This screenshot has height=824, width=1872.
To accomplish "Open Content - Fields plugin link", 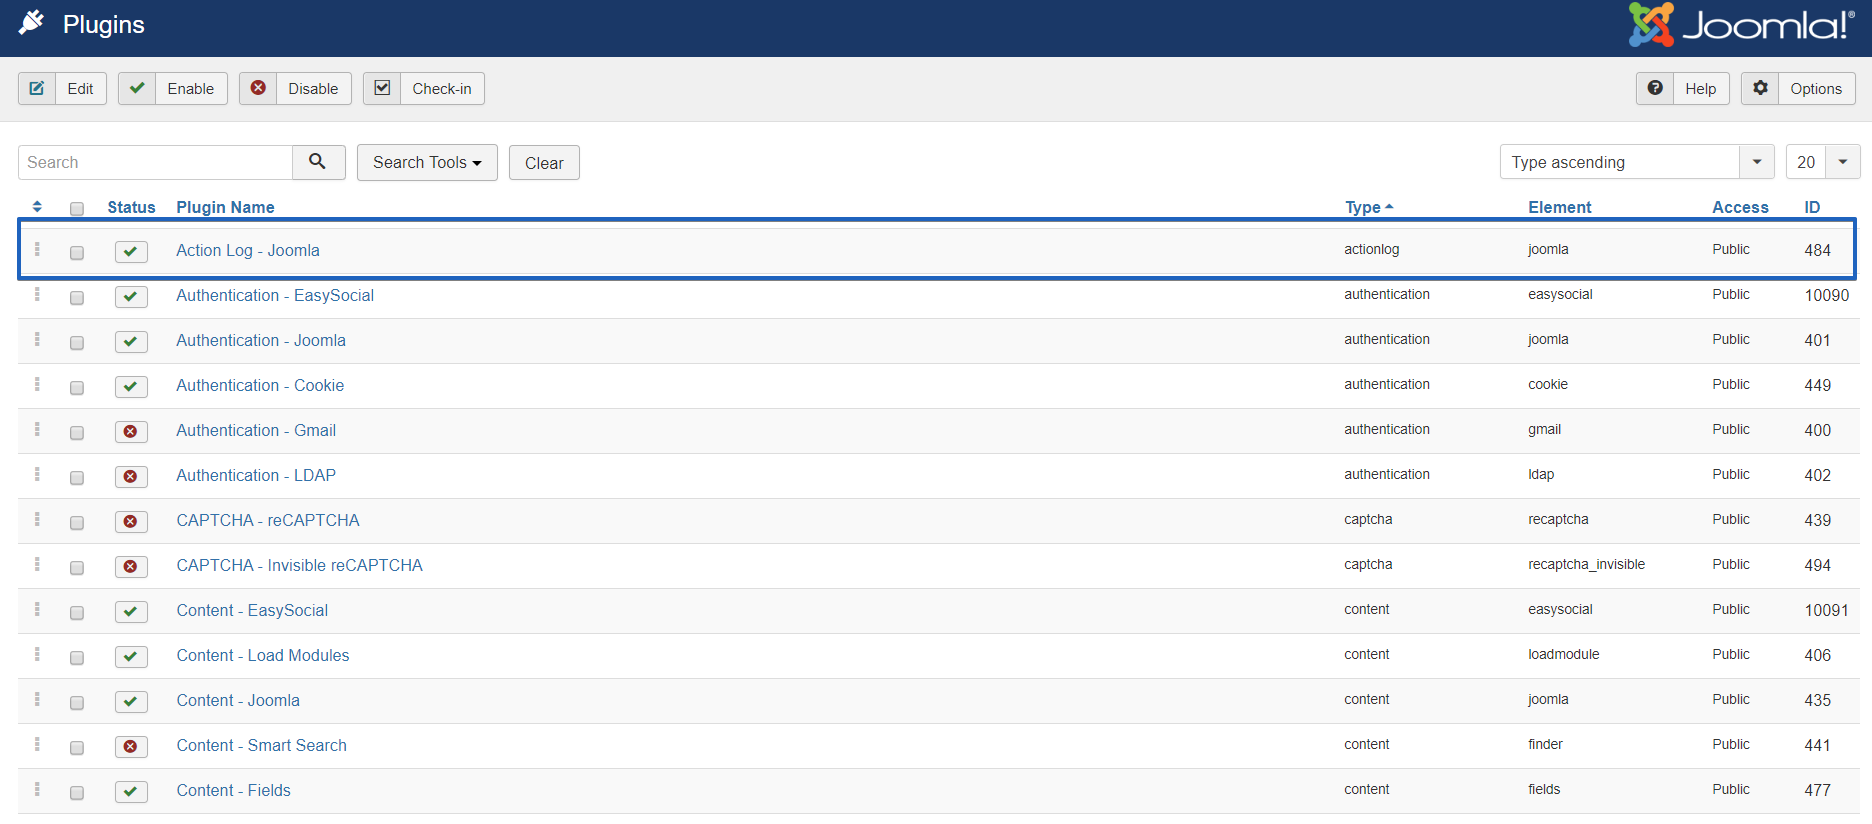I will 234,790.
